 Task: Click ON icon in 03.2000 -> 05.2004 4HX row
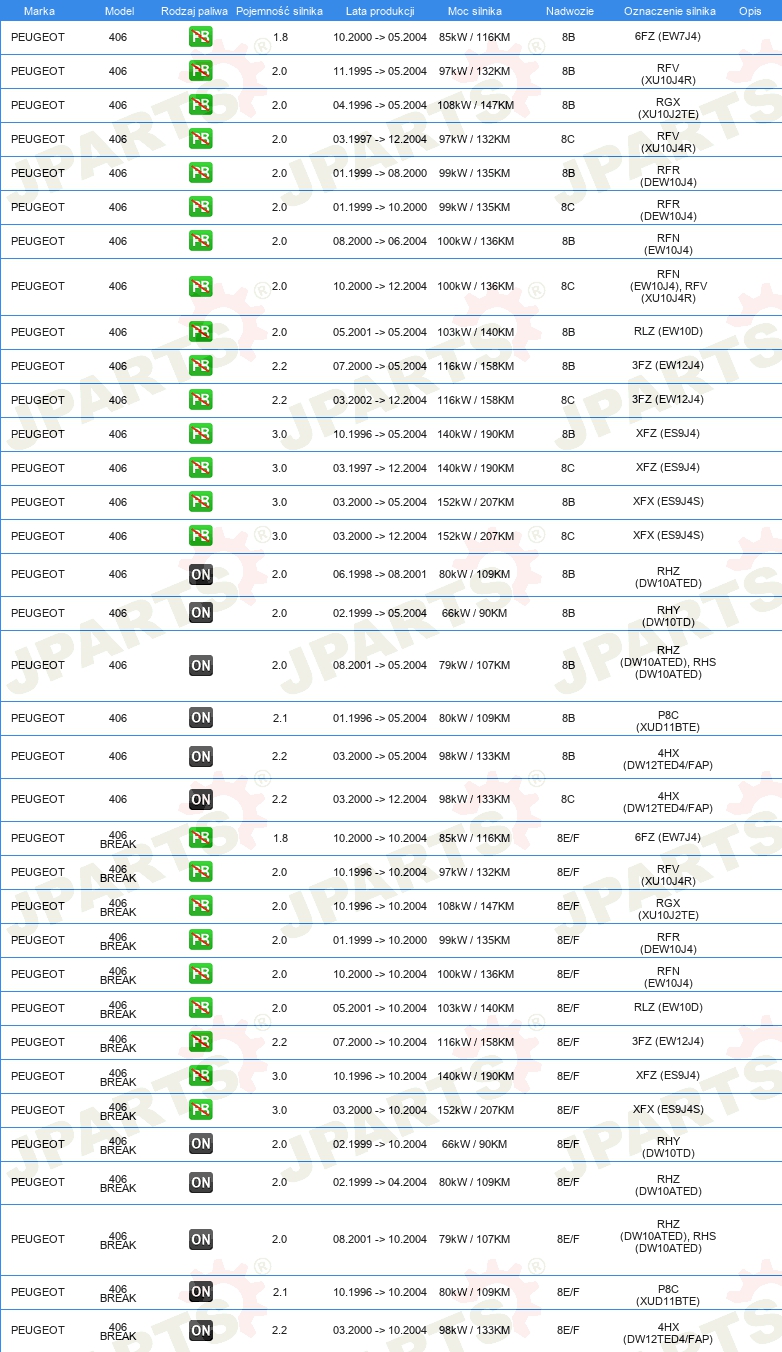point(201,756)
